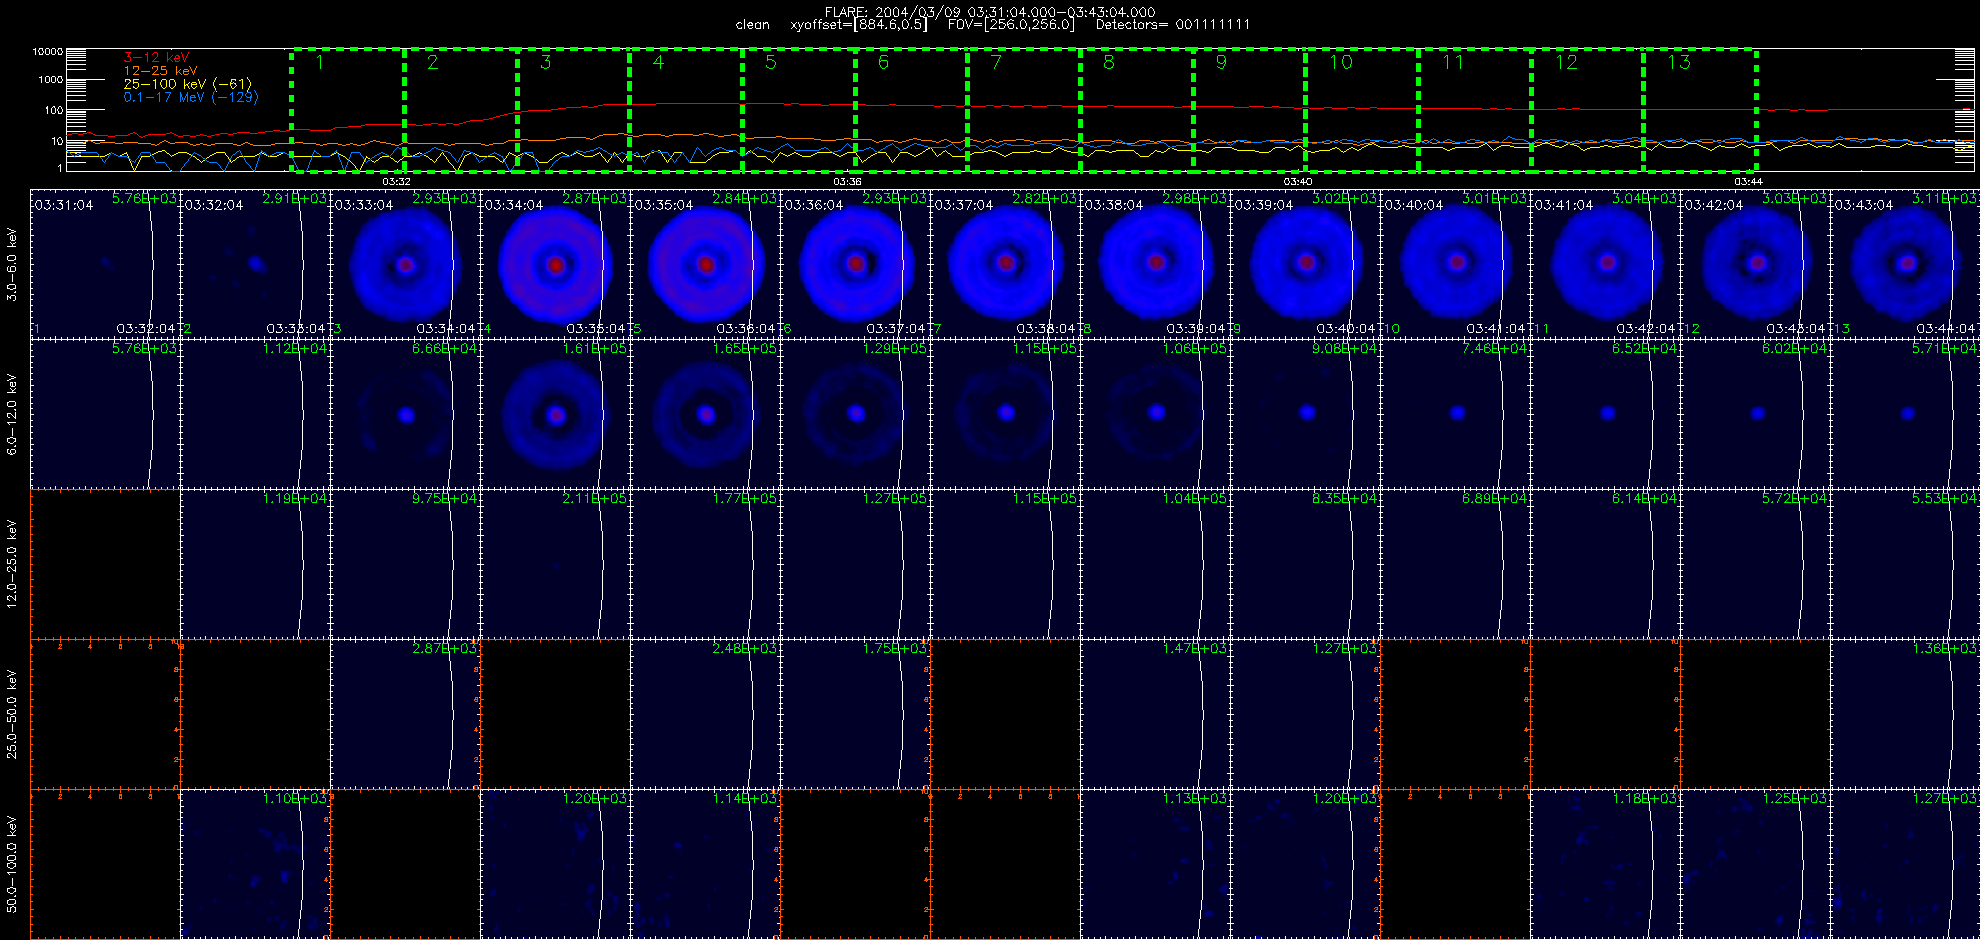Viewport: 1980px width, 940px height.
Task: Click the 03:44:04 end time label
Action: (x=1946, y=328)
